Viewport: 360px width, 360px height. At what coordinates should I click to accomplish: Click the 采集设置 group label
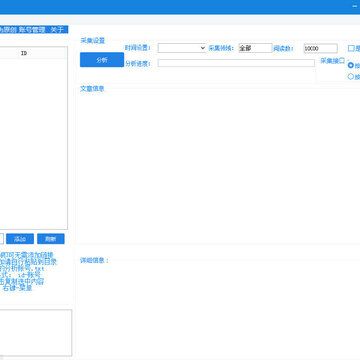click(x=92, y=40)
